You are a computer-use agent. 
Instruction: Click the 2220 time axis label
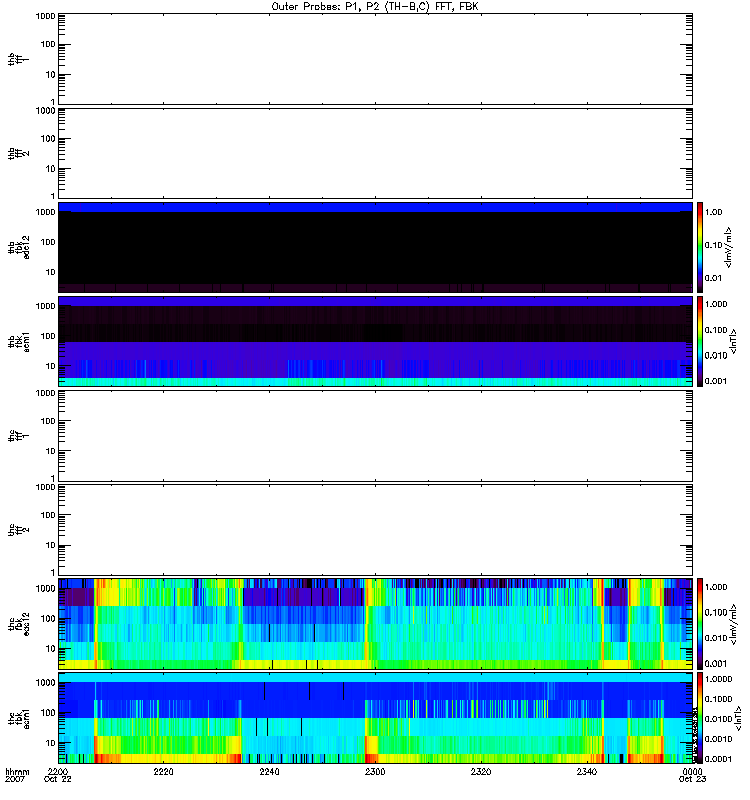[x=164, y=773]
